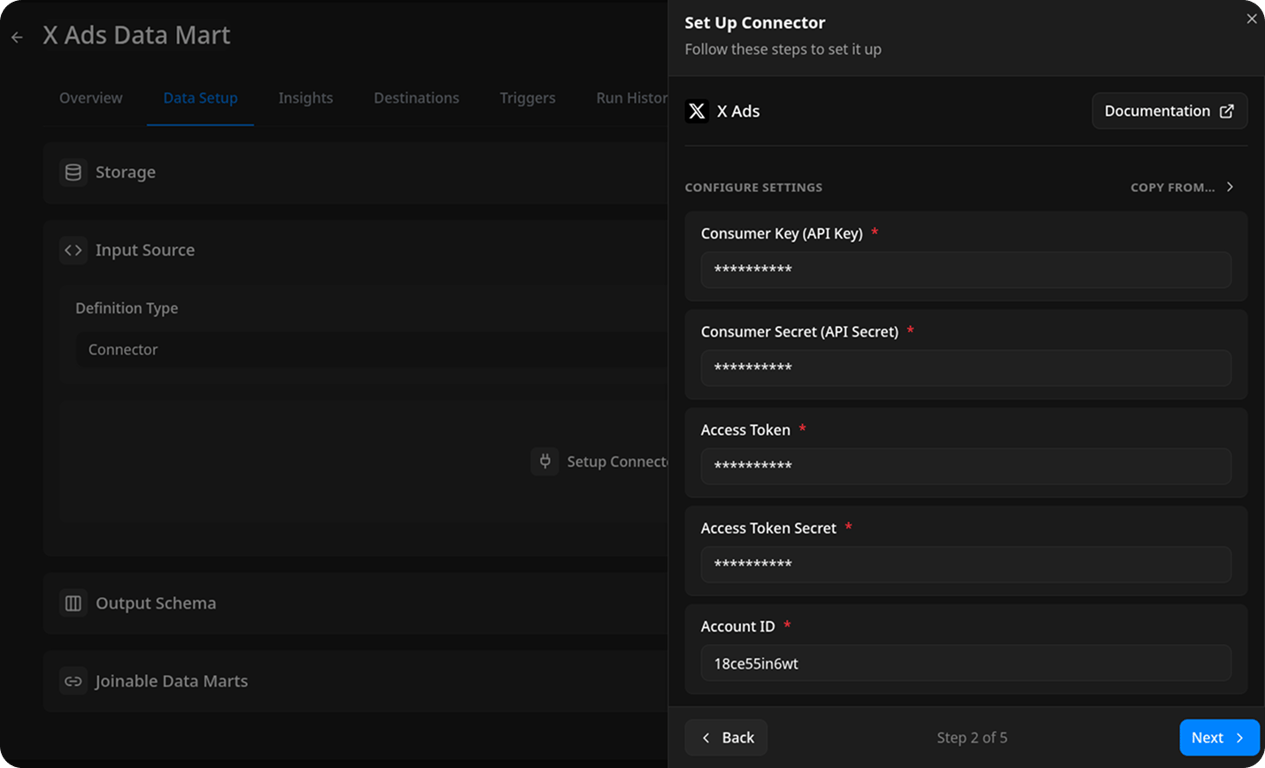This screenshot has width=1265, height=768.
Task: Click Next to continue setup
Action: pos(1220,738)
